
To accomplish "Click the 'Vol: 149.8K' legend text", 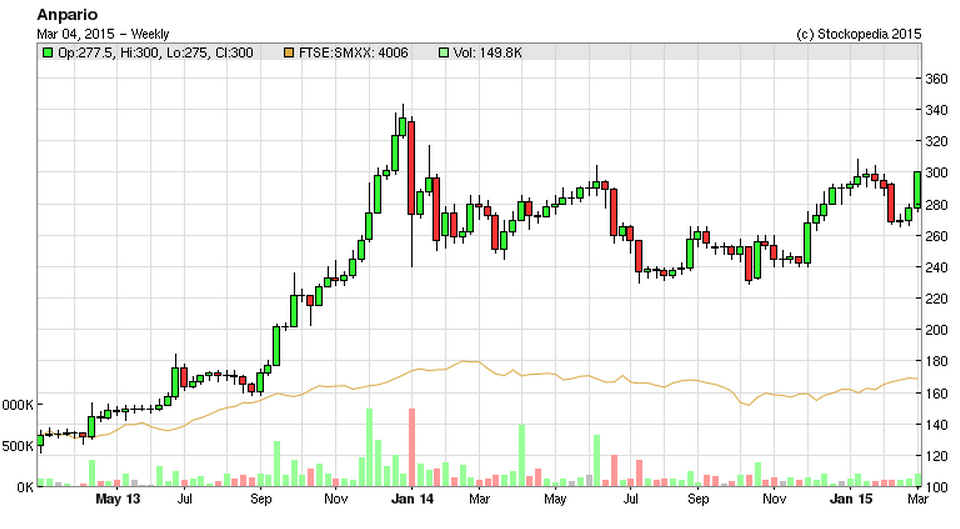I will point(488,53).
